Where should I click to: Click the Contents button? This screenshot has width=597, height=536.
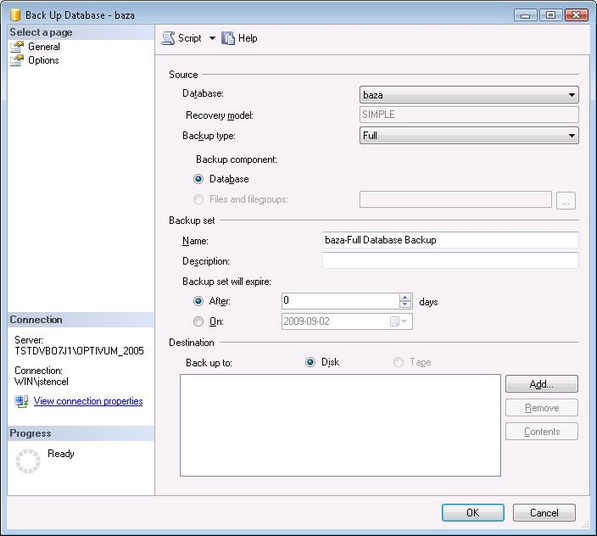[541, 431]
